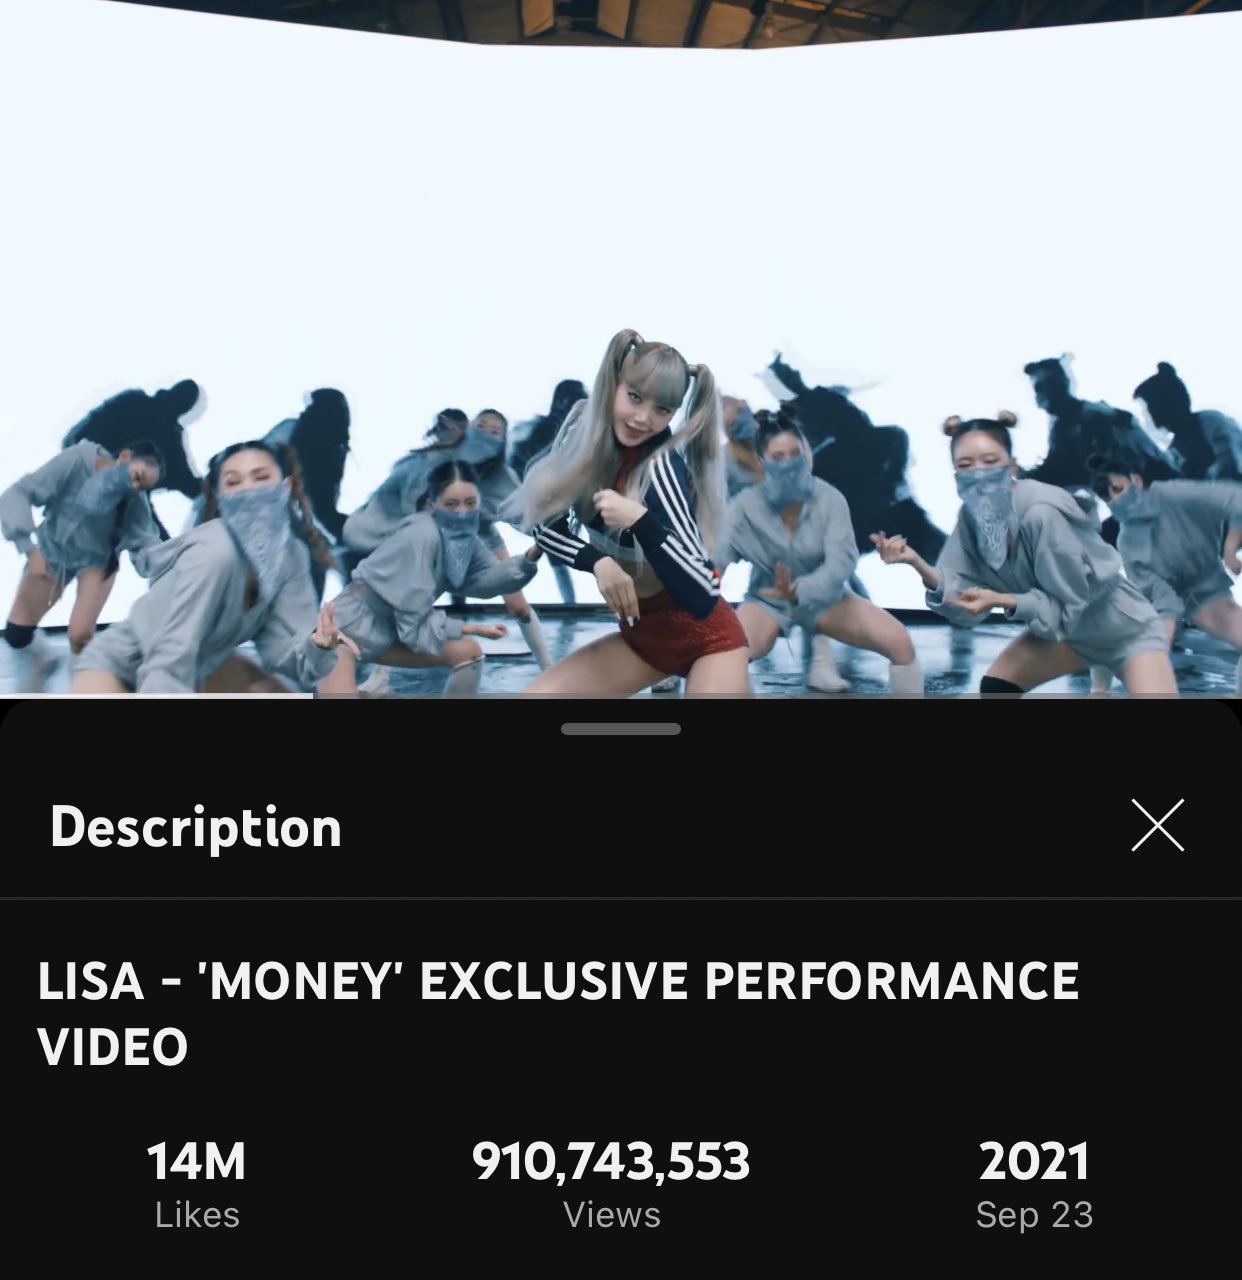Close the Description panel with the X
The height and width of the screenshot is (1280, 1242).
1157,826
